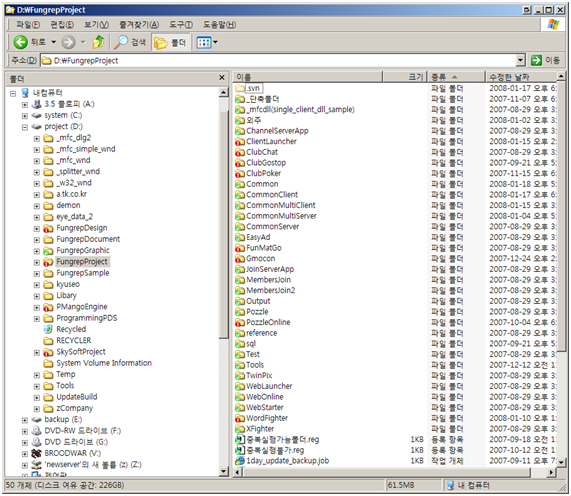Select the ClientLauncher folder icon
This screenshot has height=496, width=571.
click(x=240, y=141)
